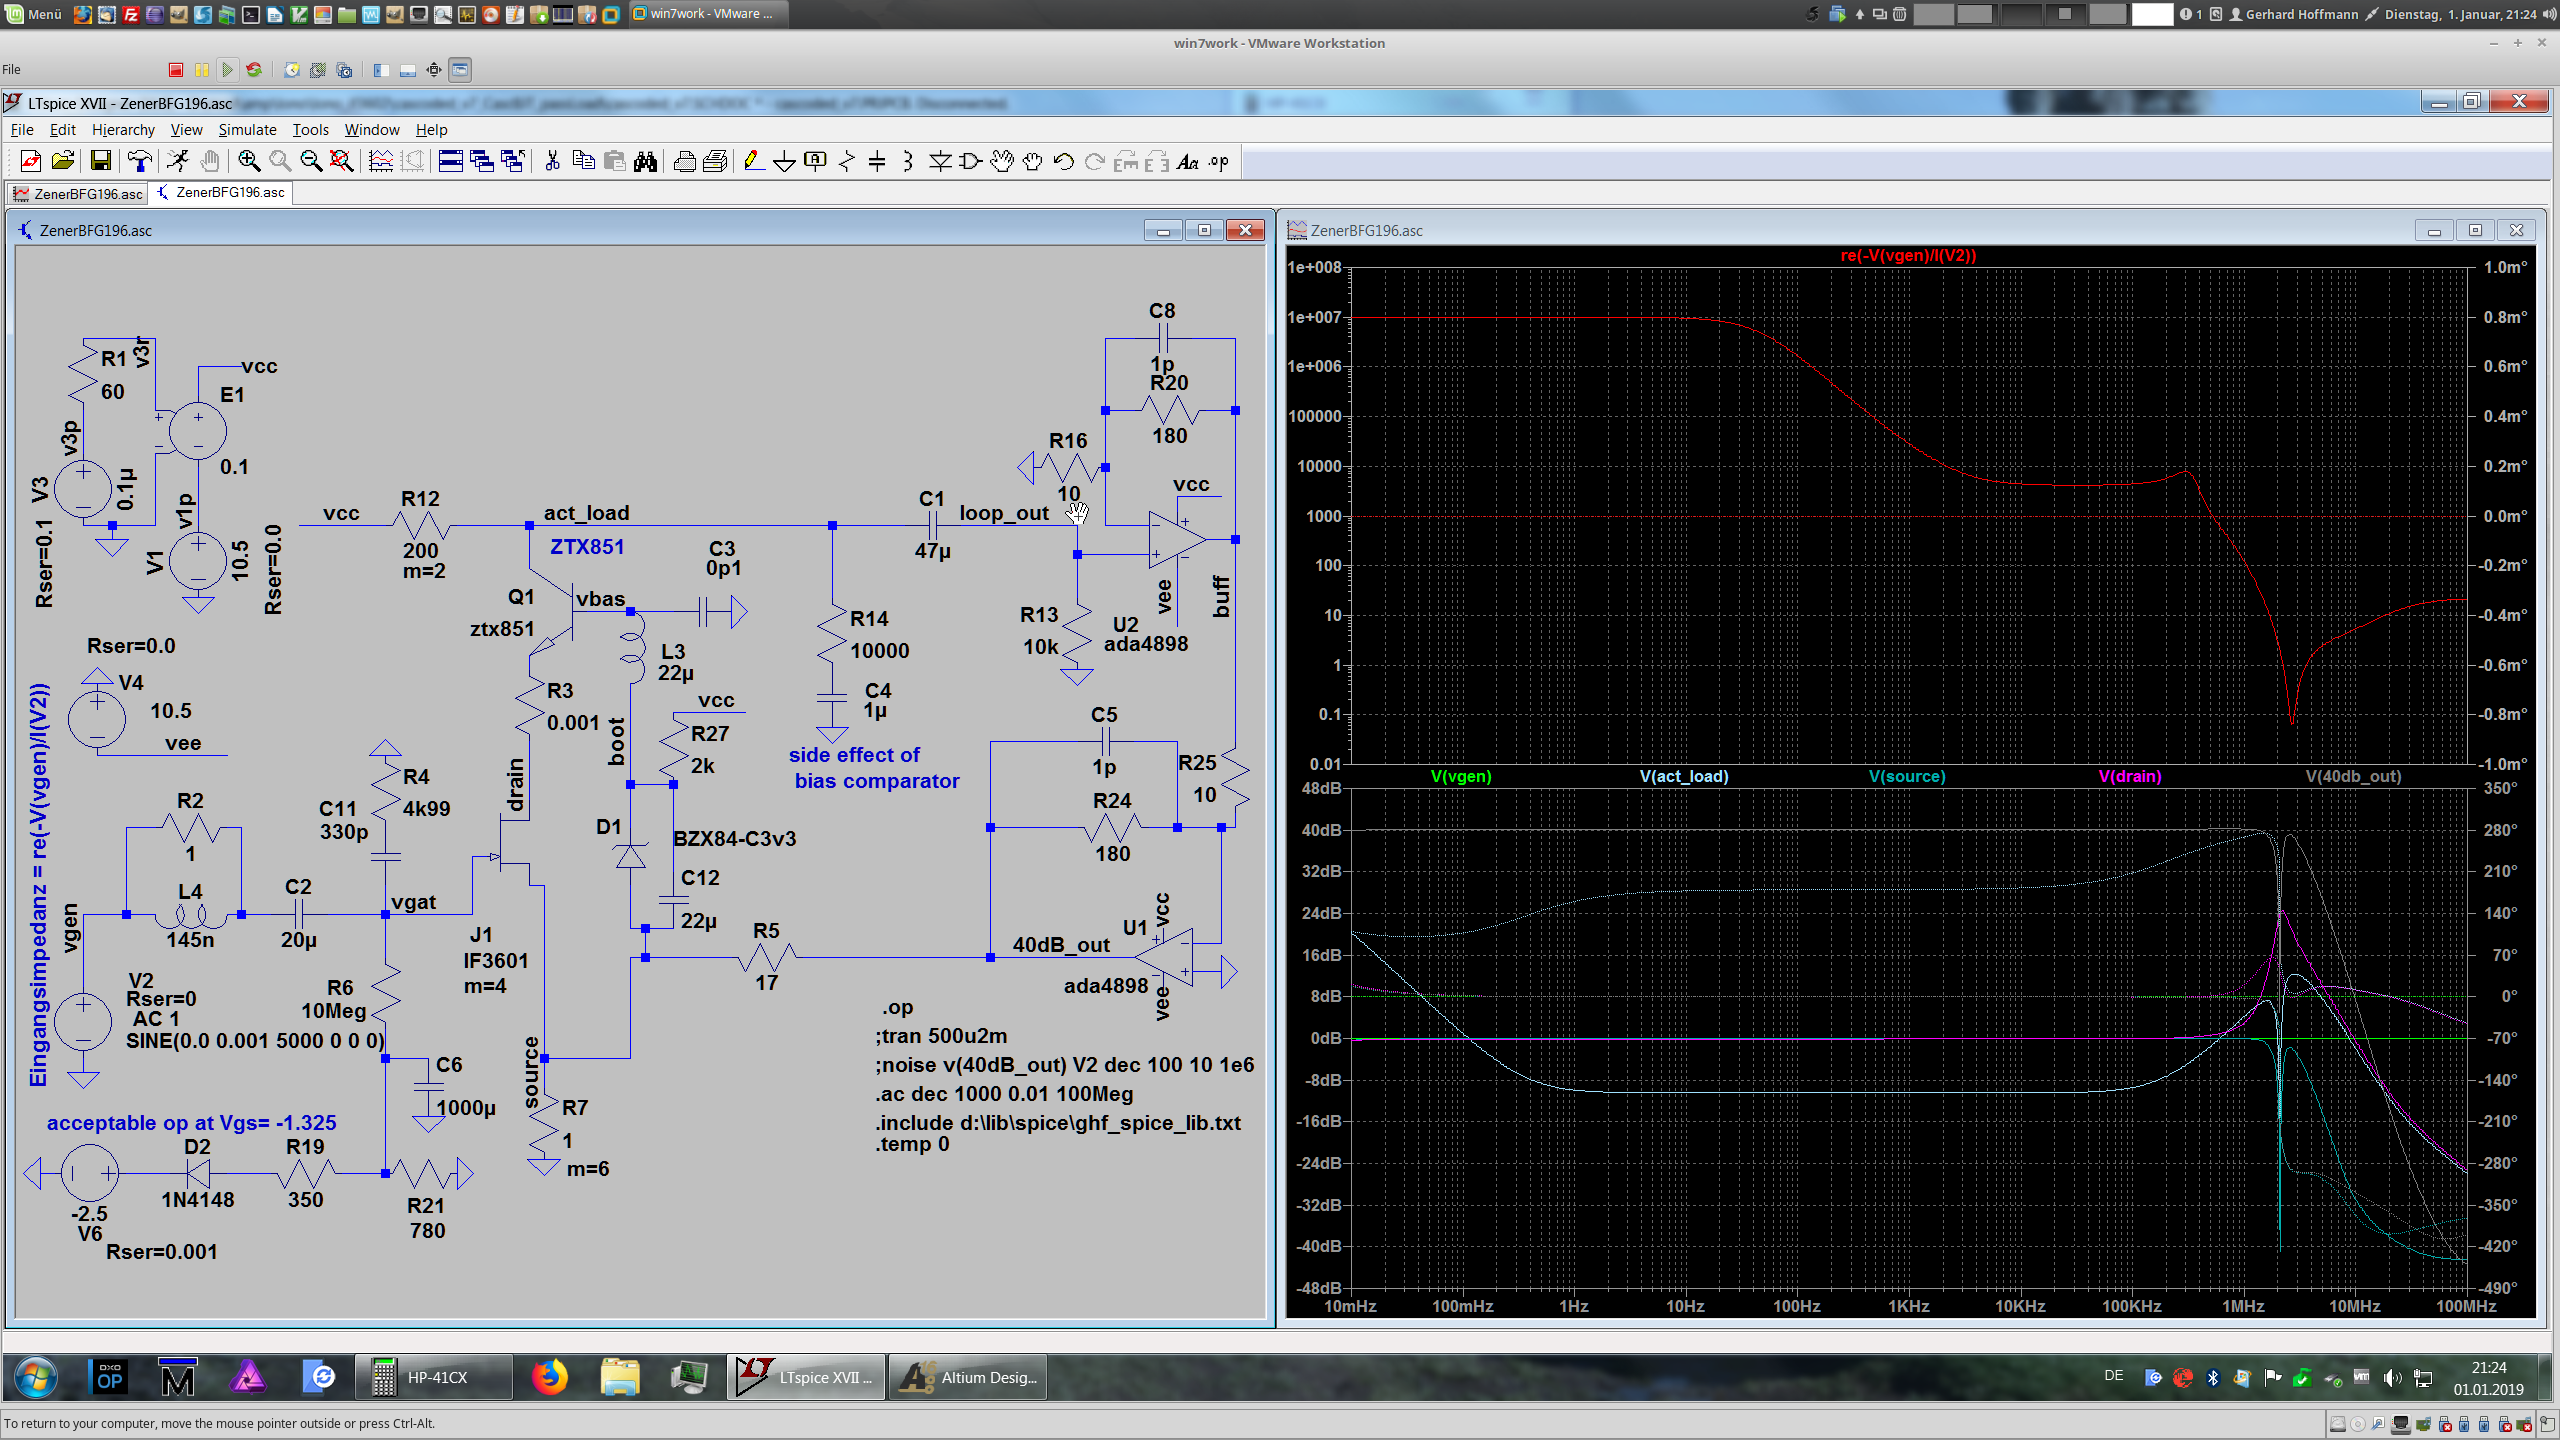The width and height of the screenshot is (2560, 1440).
Task: Select the Drag hand tool
Action: (1032, 161)
